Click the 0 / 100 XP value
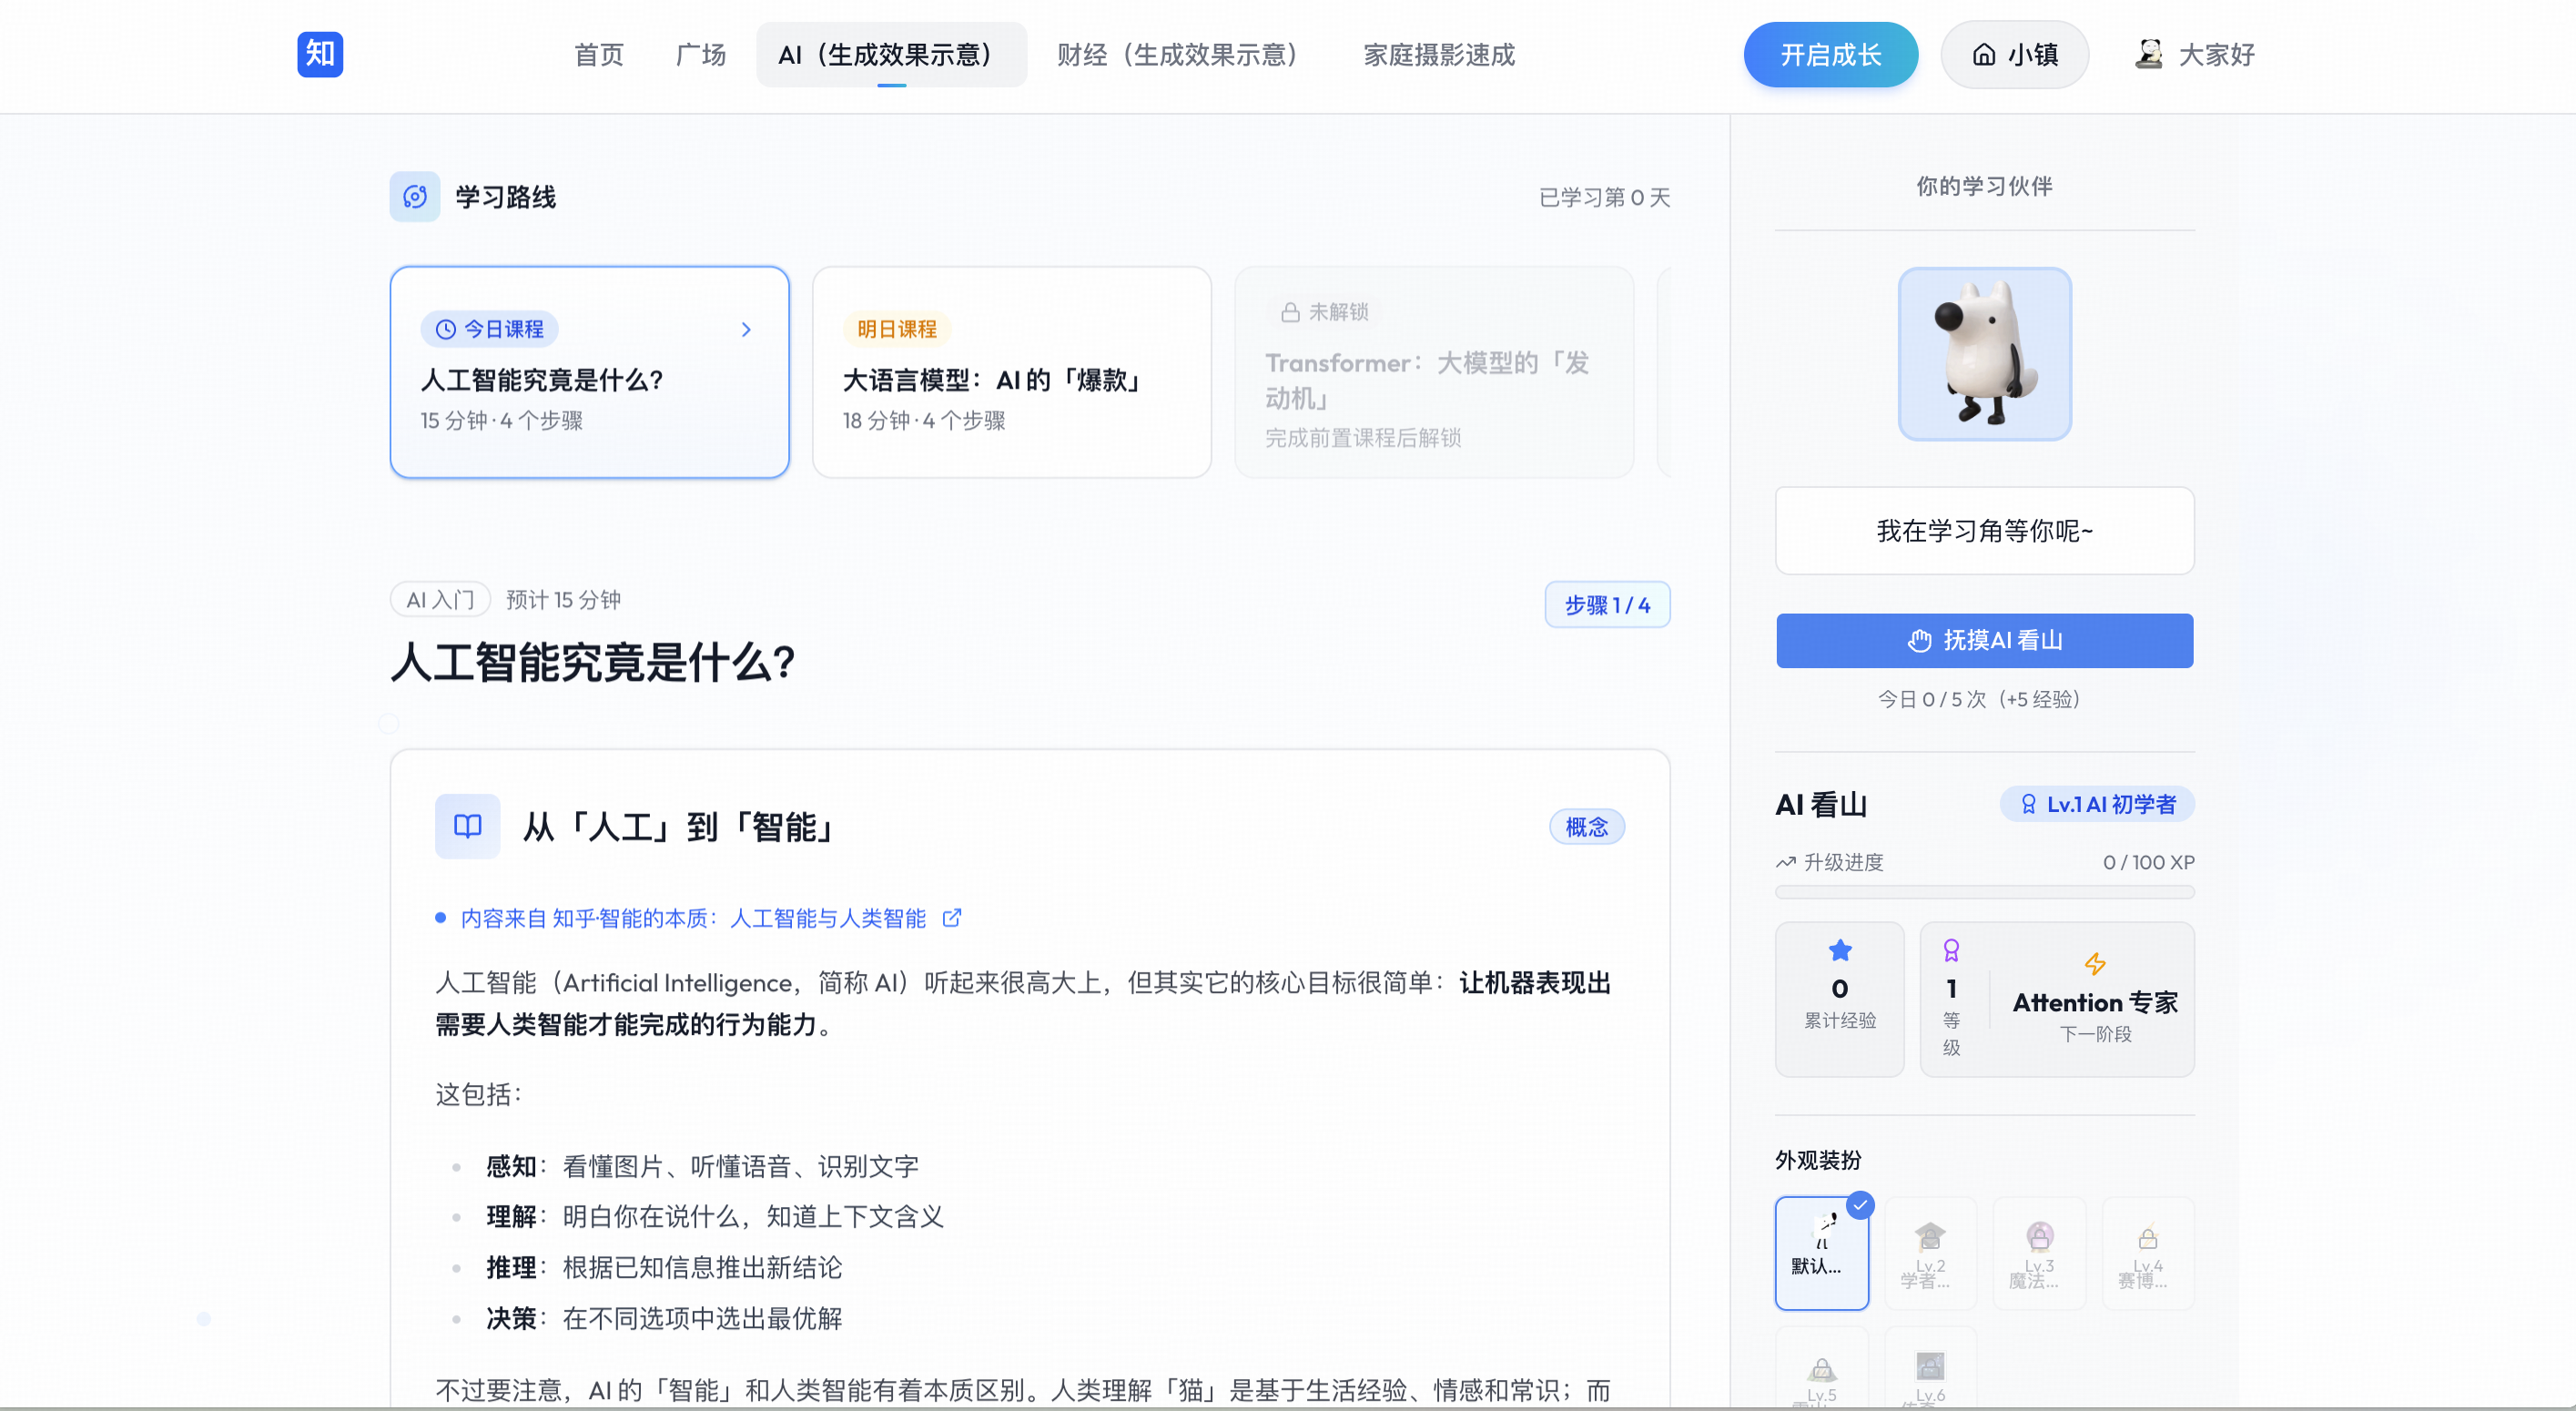 [2148, 862]
